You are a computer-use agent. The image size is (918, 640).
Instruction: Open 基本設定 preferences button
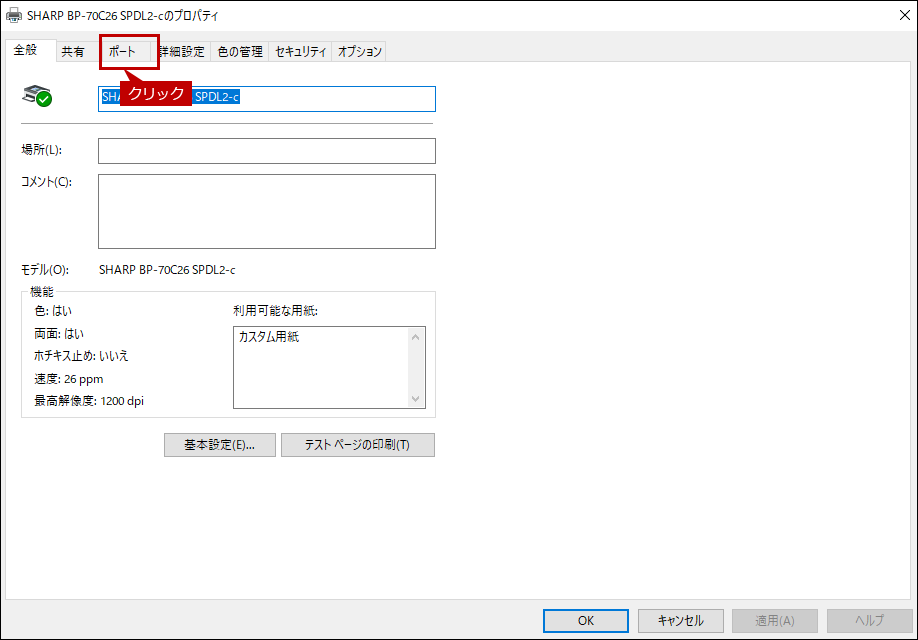219,445
